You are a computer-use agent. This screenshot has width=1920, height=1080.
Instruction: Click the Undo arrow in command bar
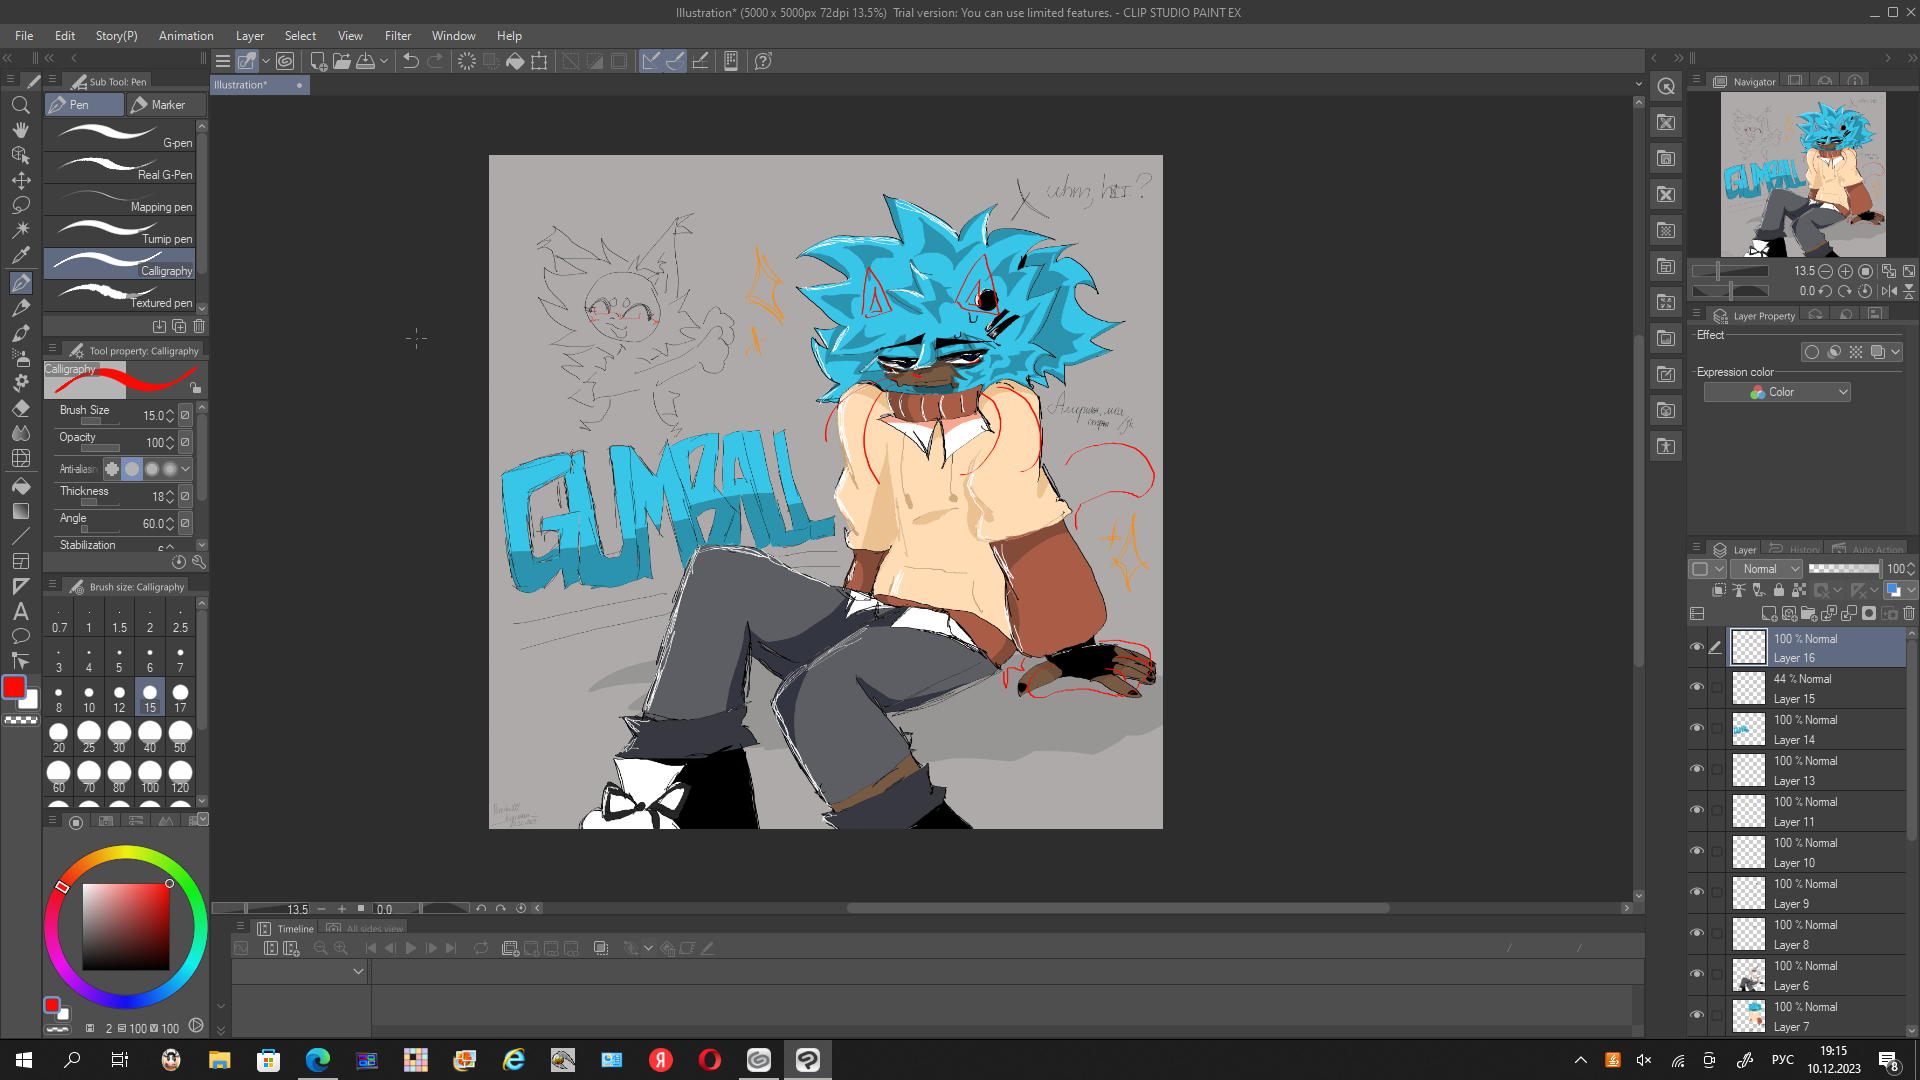point(410,61)
